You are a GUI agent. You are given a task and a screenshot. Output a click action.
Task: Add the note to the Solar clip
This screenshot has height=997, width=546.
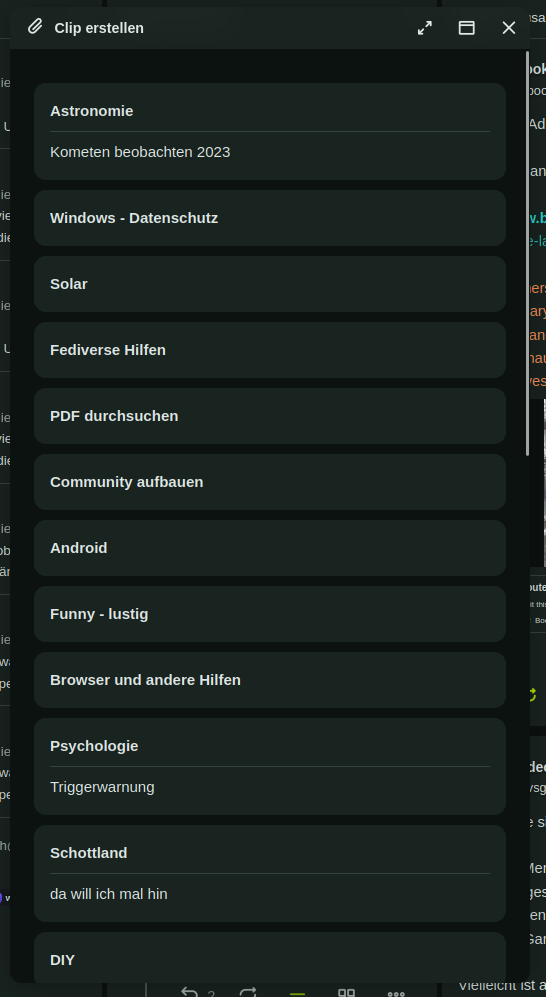click(x=270, y=284)
